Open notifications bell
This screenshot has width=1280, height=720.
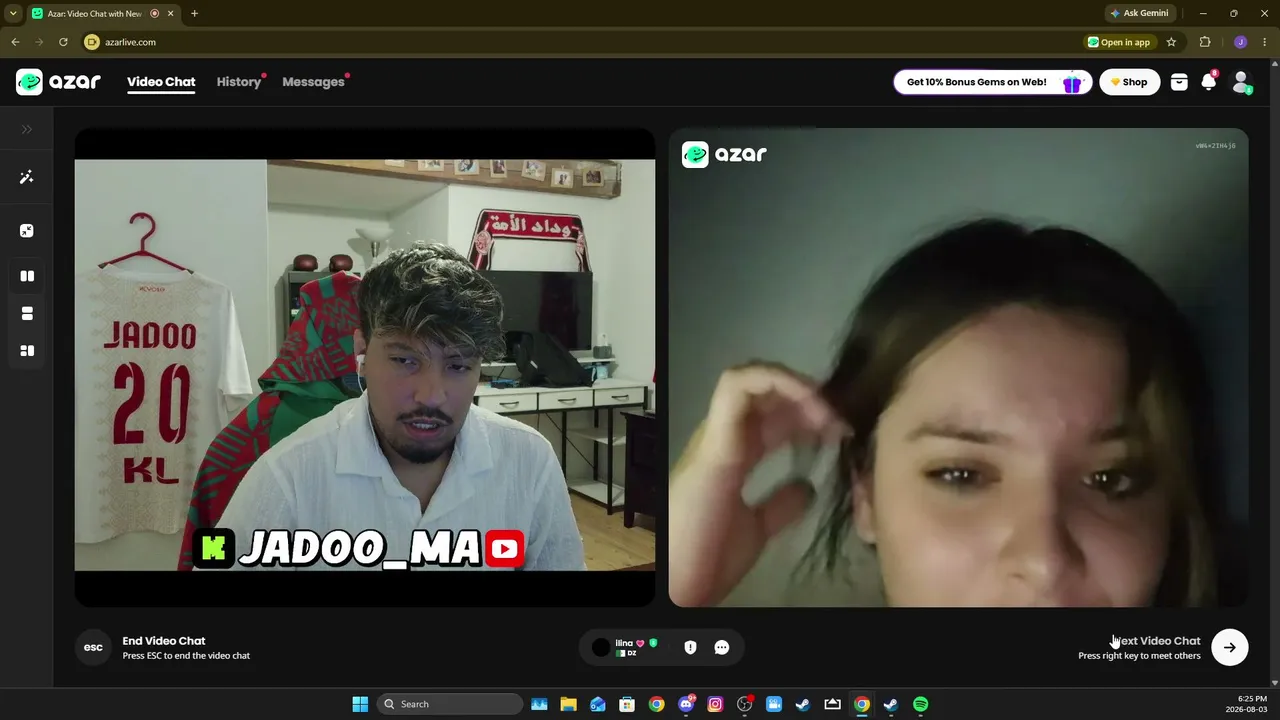1209,82
